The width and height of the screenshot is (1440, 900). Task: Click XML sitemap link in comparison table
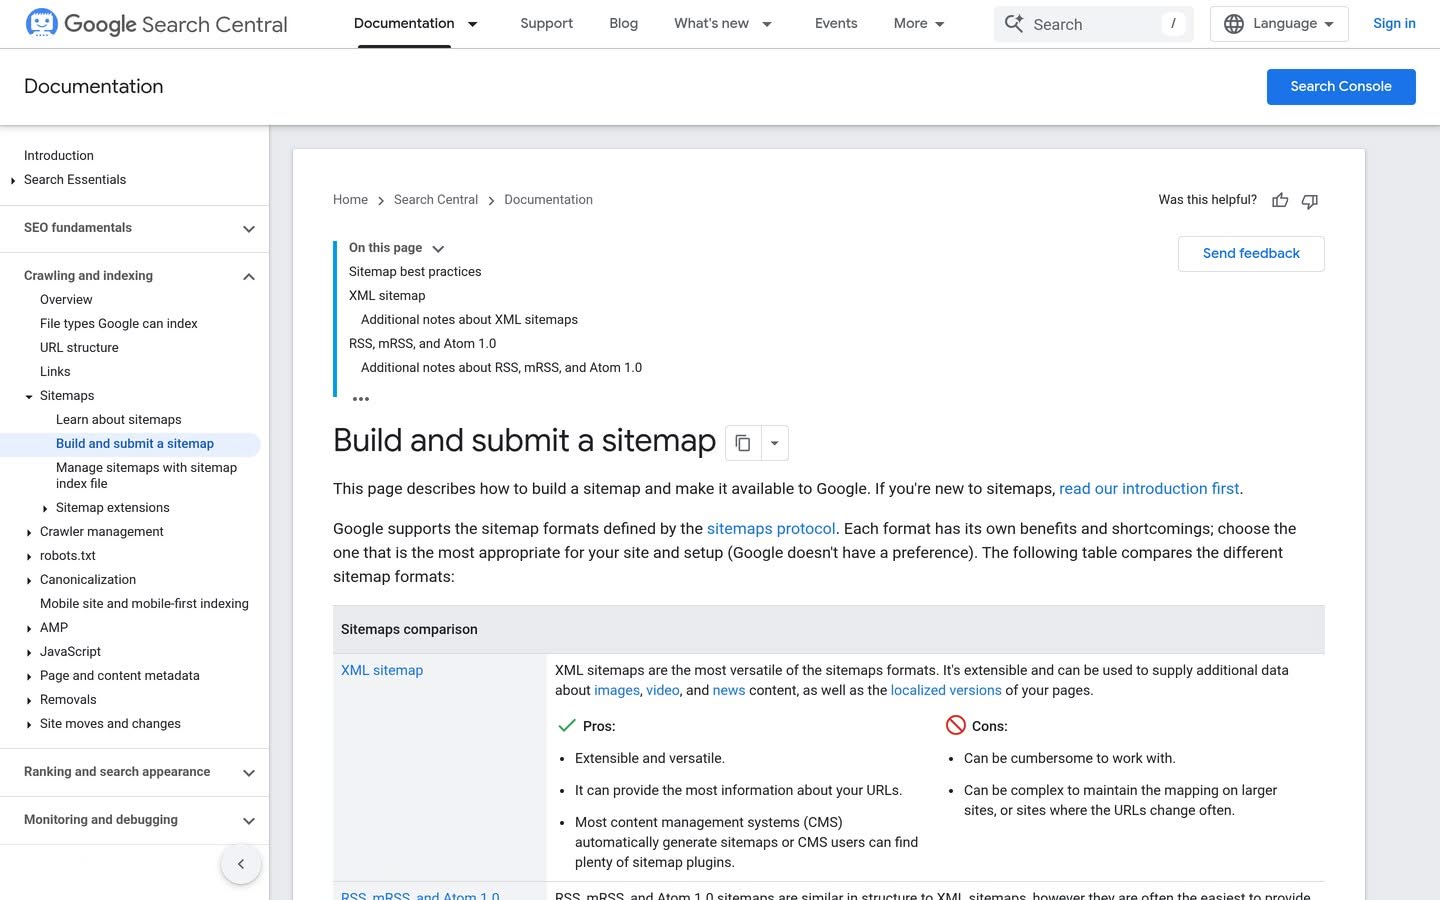(382, 671)
